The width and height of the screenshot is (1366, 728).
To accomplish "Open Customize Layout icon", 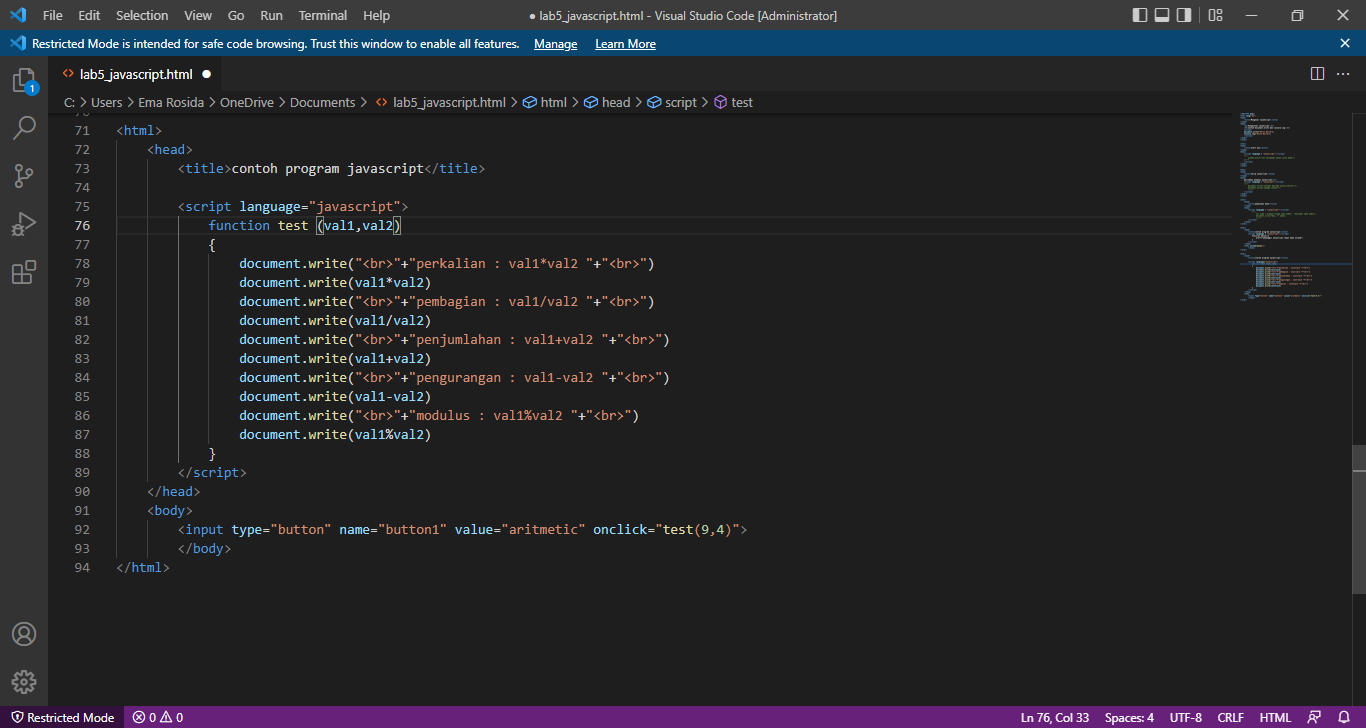I will coord(1215,15).
